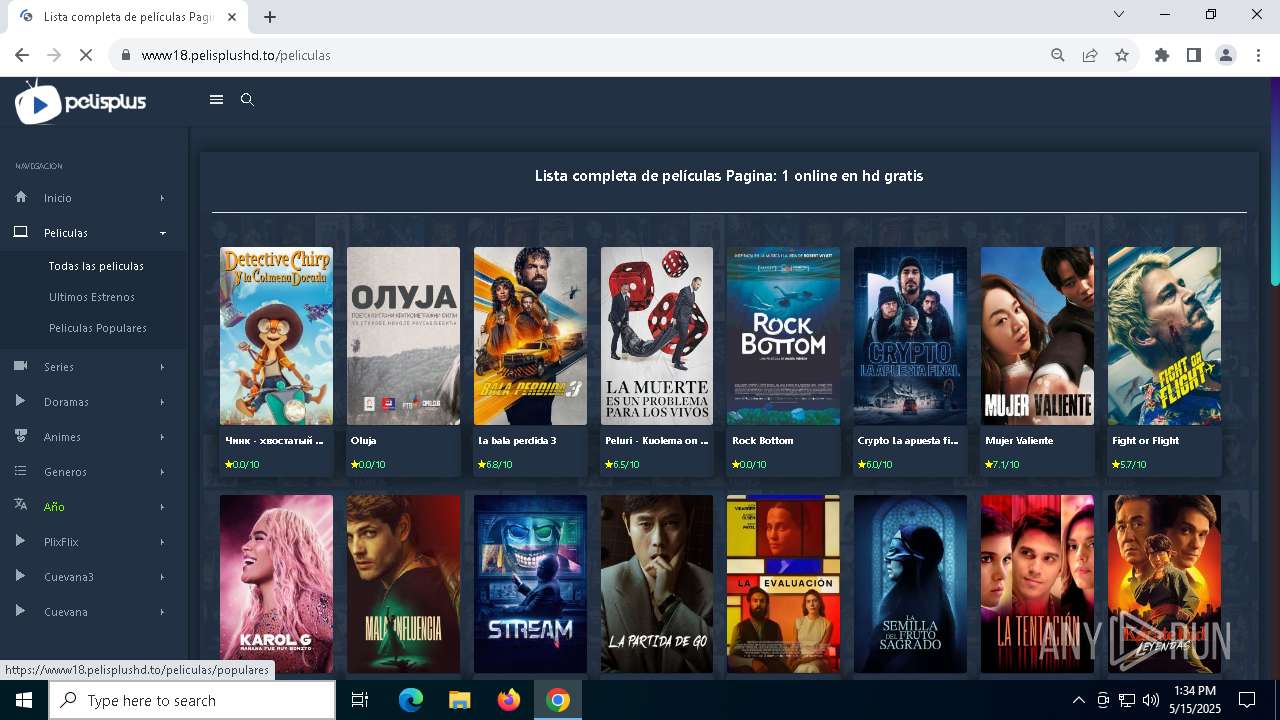Open the Crypto La apuesta final title
The height and width of the screenshot is (720, 1280).
pyautogui.click(x=908, y=440)
